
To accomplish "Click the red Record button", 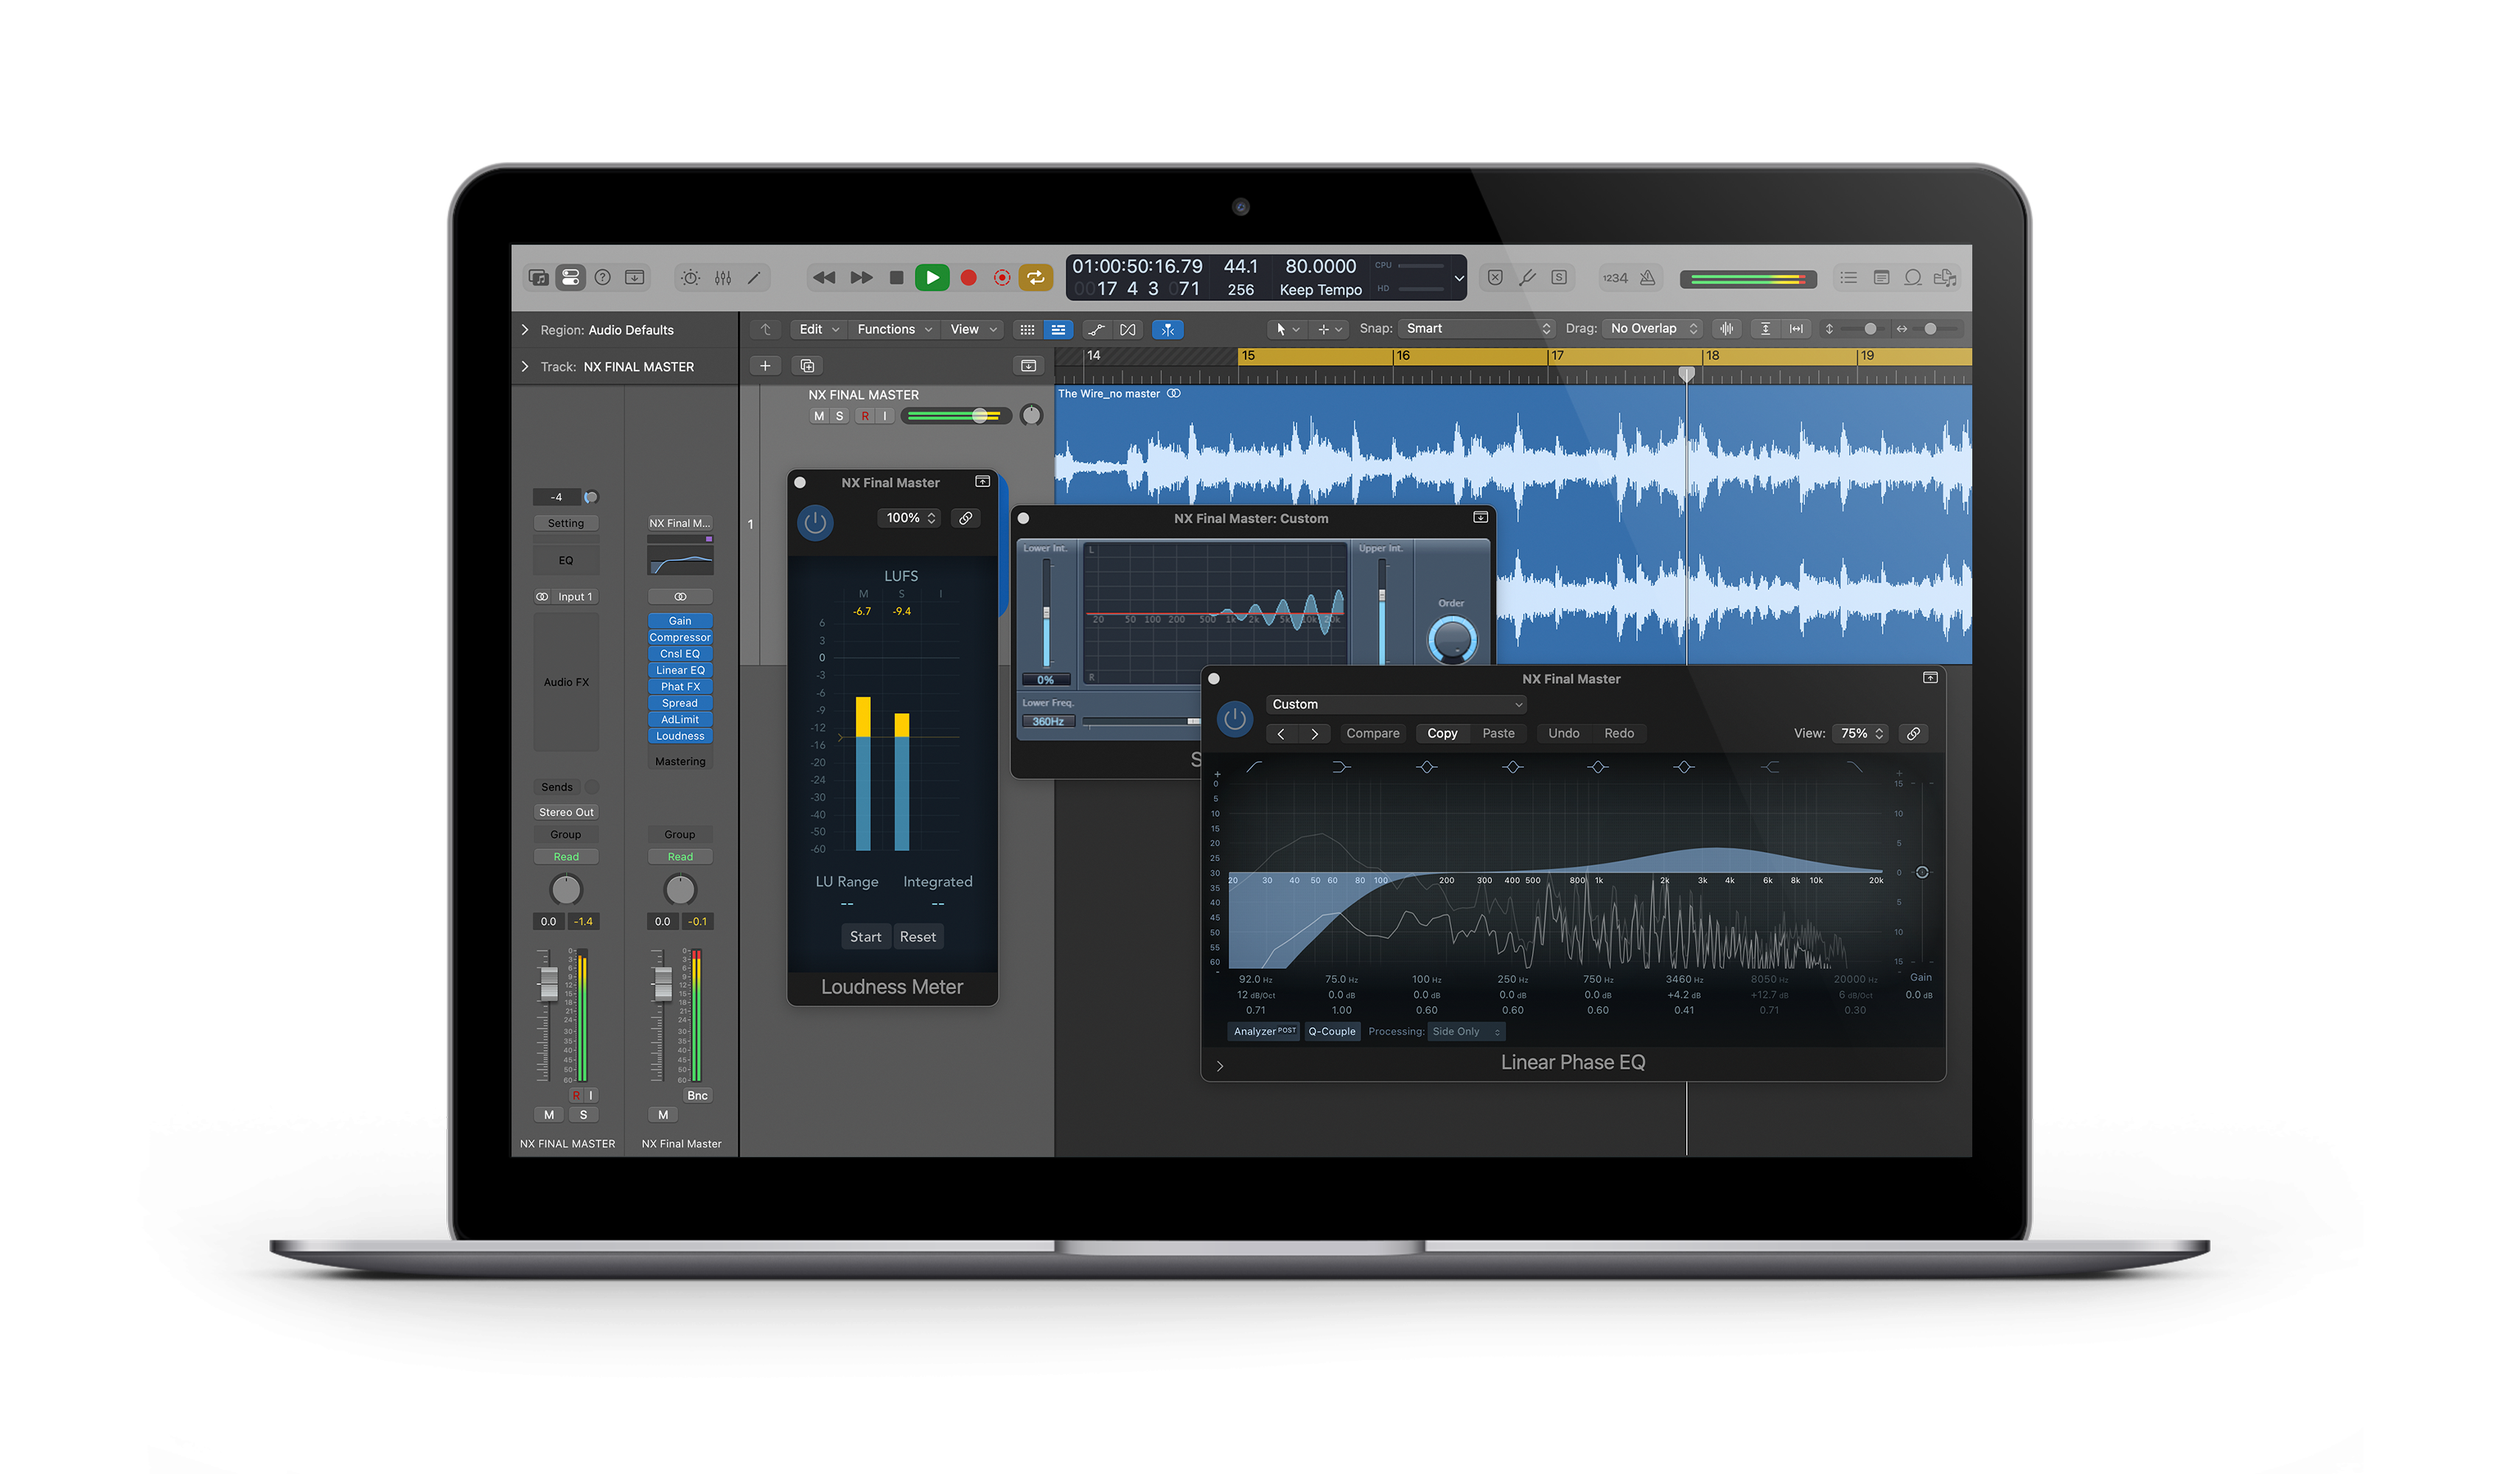I will click(x=968, y=277).
